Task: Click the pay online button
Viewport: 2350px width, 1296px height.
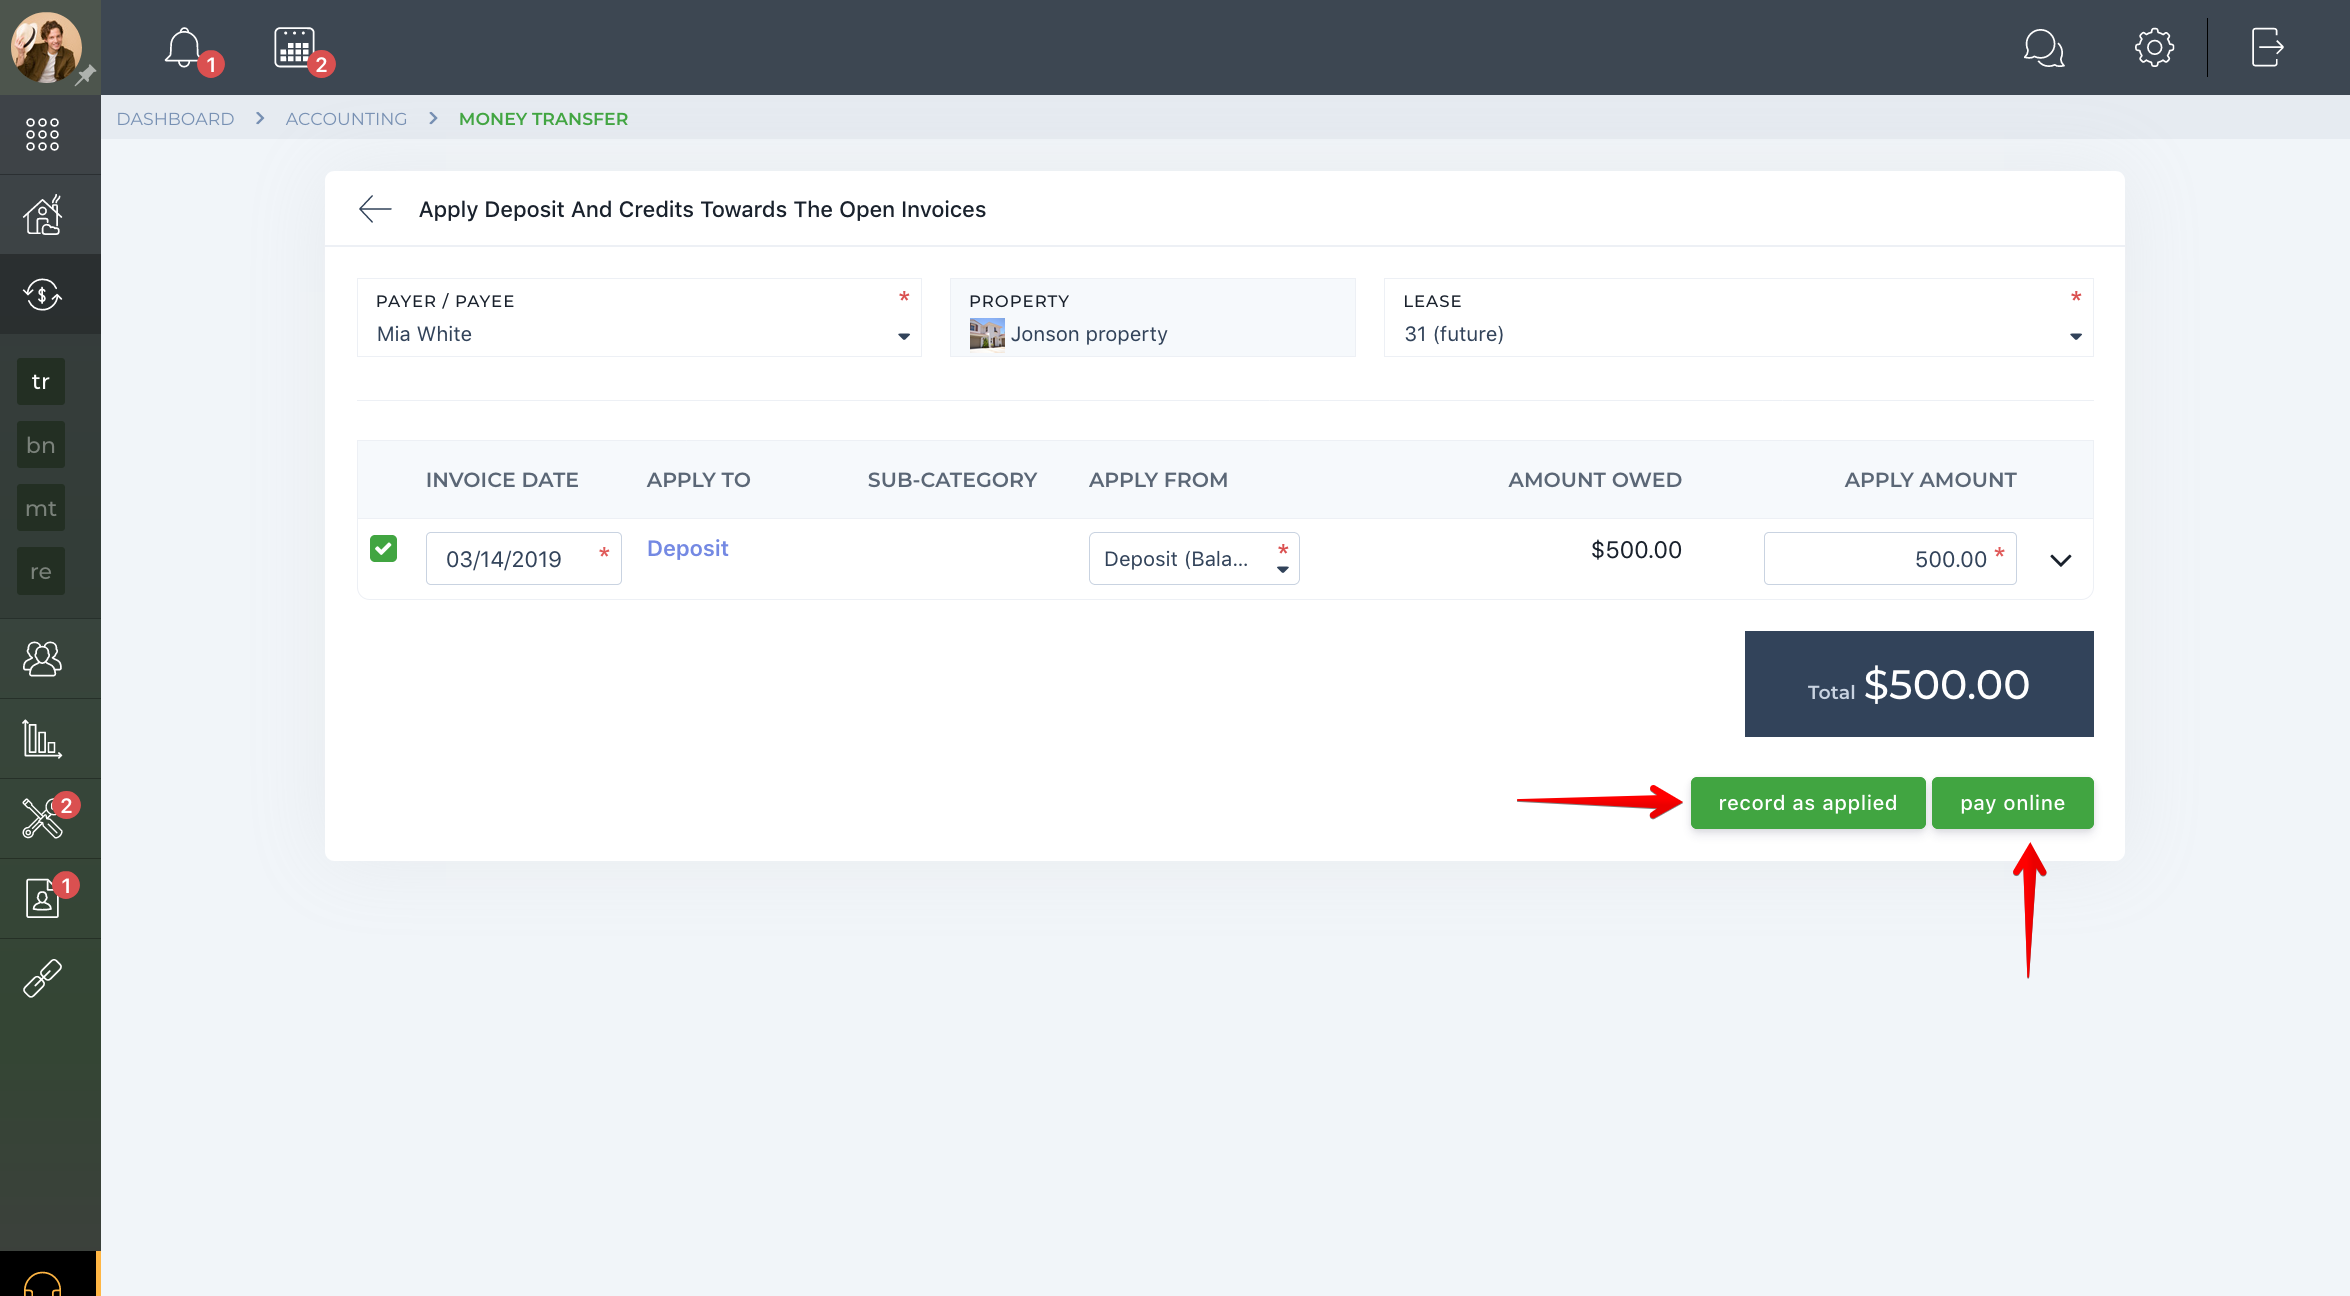Action: tap(2012, 803)
